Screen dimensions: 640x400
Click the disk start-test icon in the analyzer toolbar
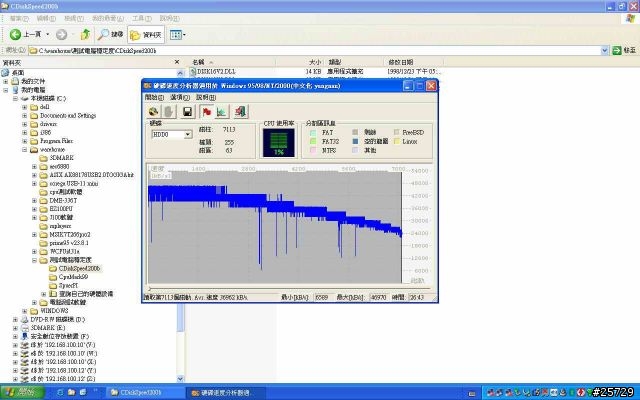[153, 111]
